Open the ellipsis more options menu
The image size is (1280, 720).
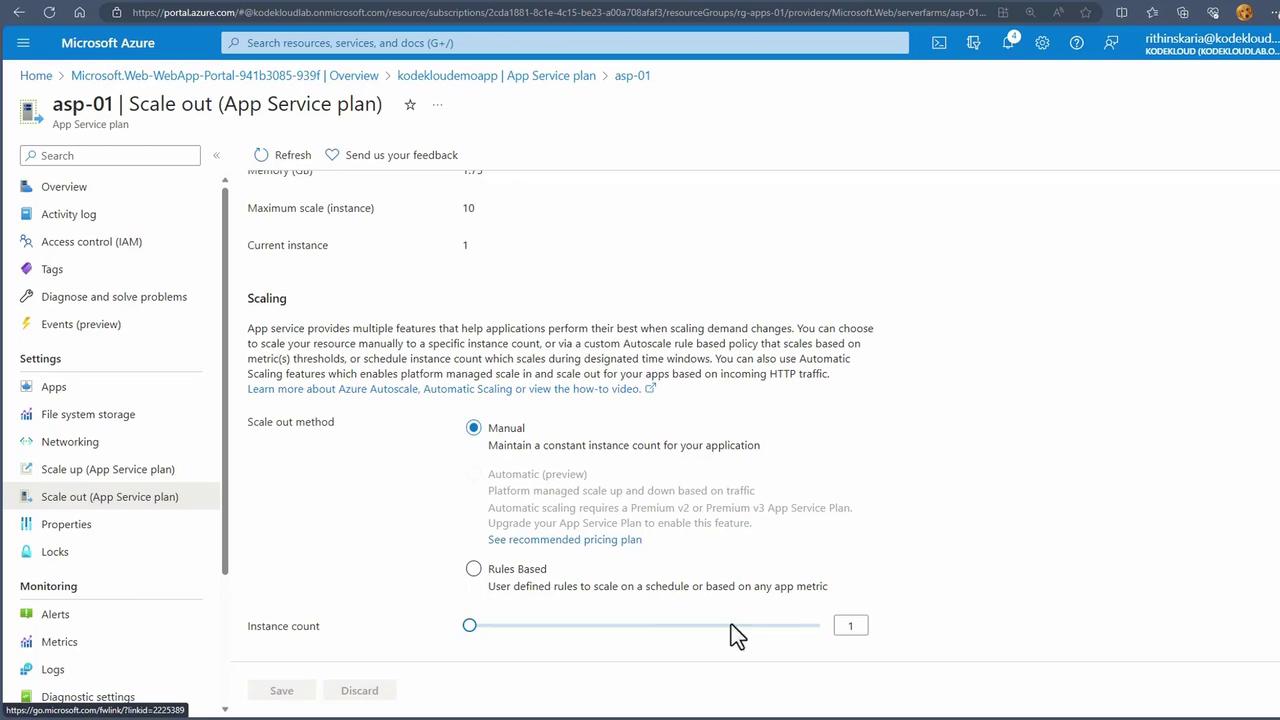tap(437, 105)
